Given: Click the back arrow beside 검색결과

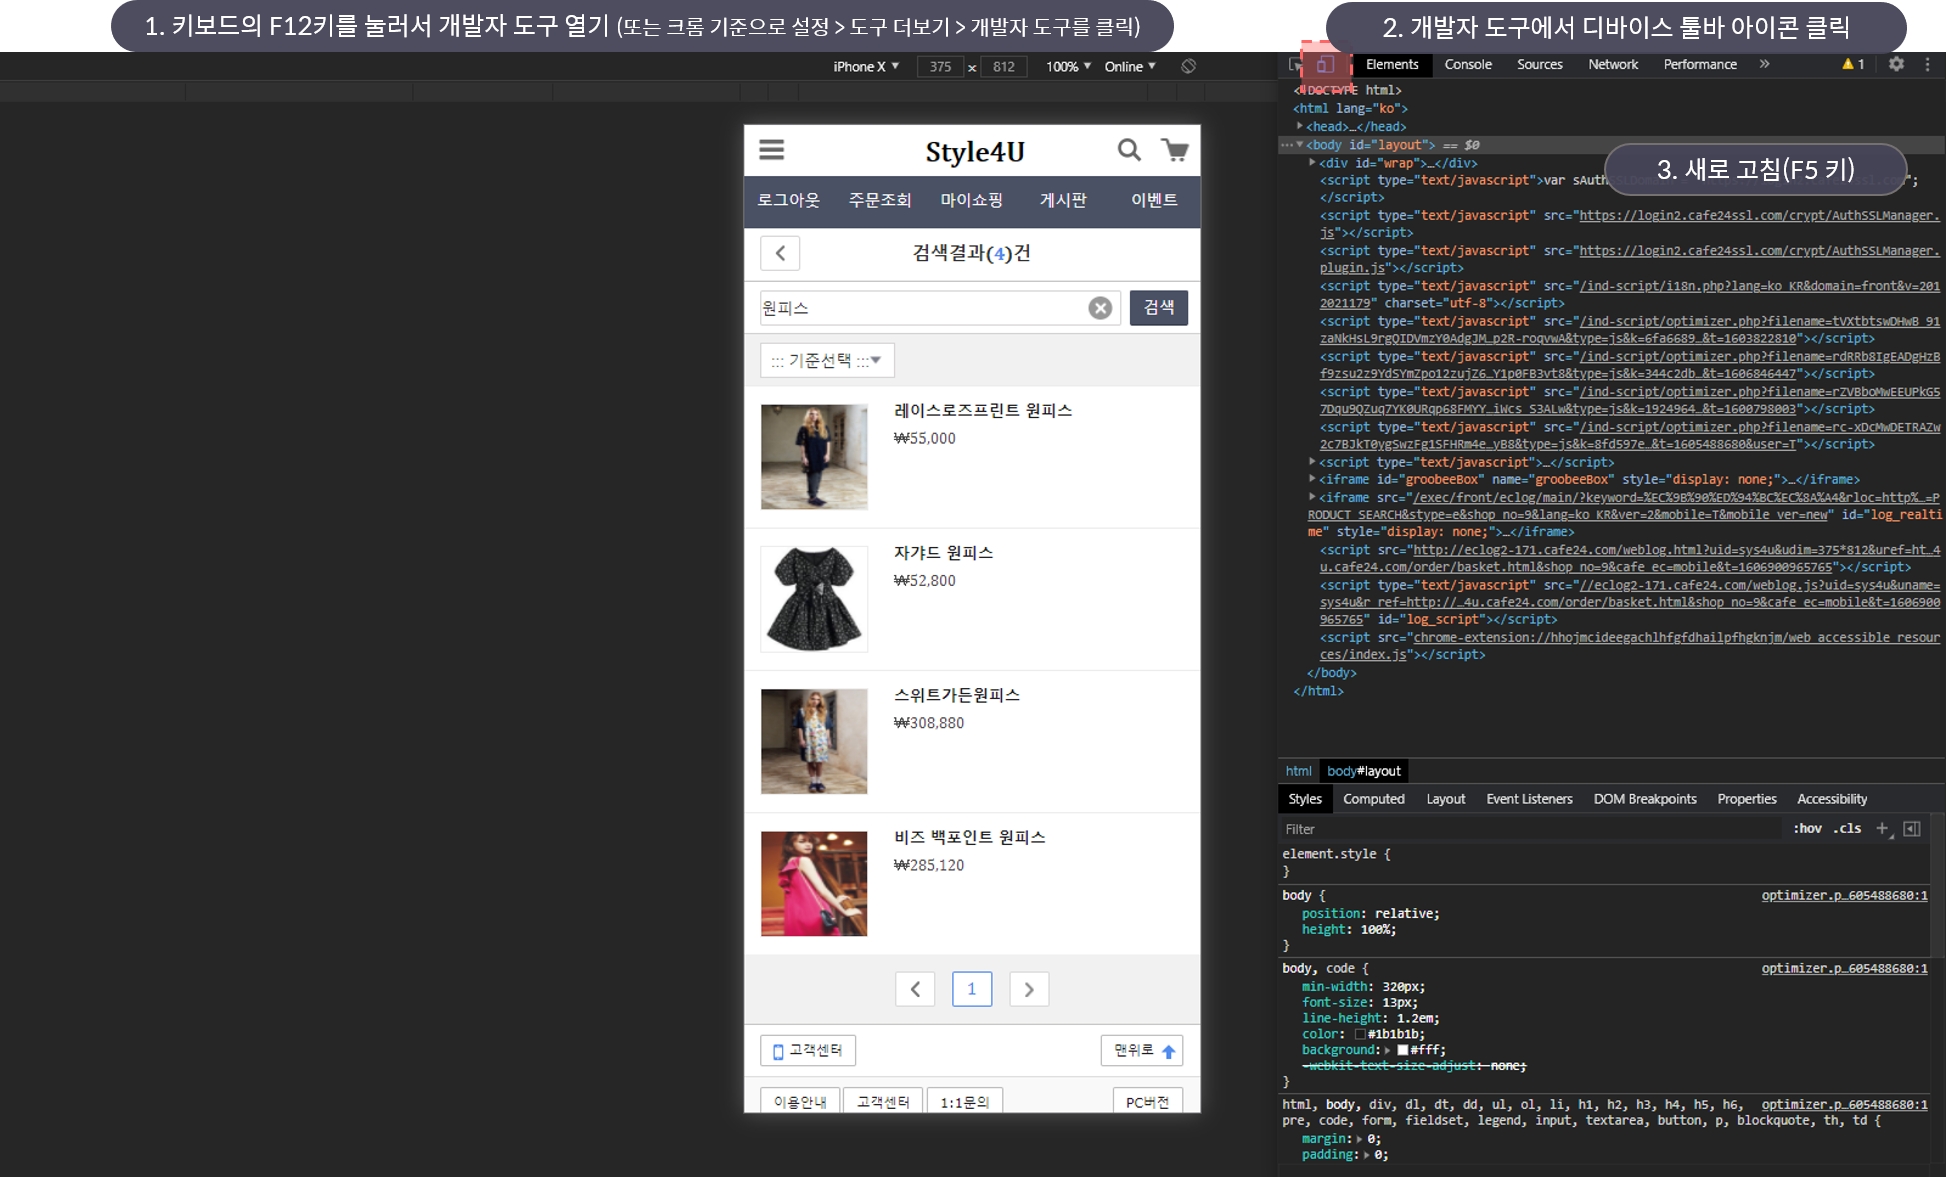Looking at the screenshot, I should point(780,253).
